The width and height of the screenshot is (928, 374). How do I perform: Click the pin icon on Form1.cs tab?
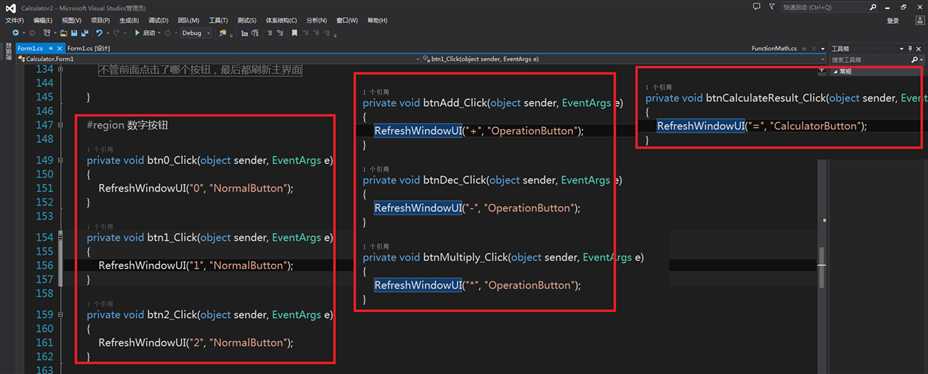click(51, 49)
